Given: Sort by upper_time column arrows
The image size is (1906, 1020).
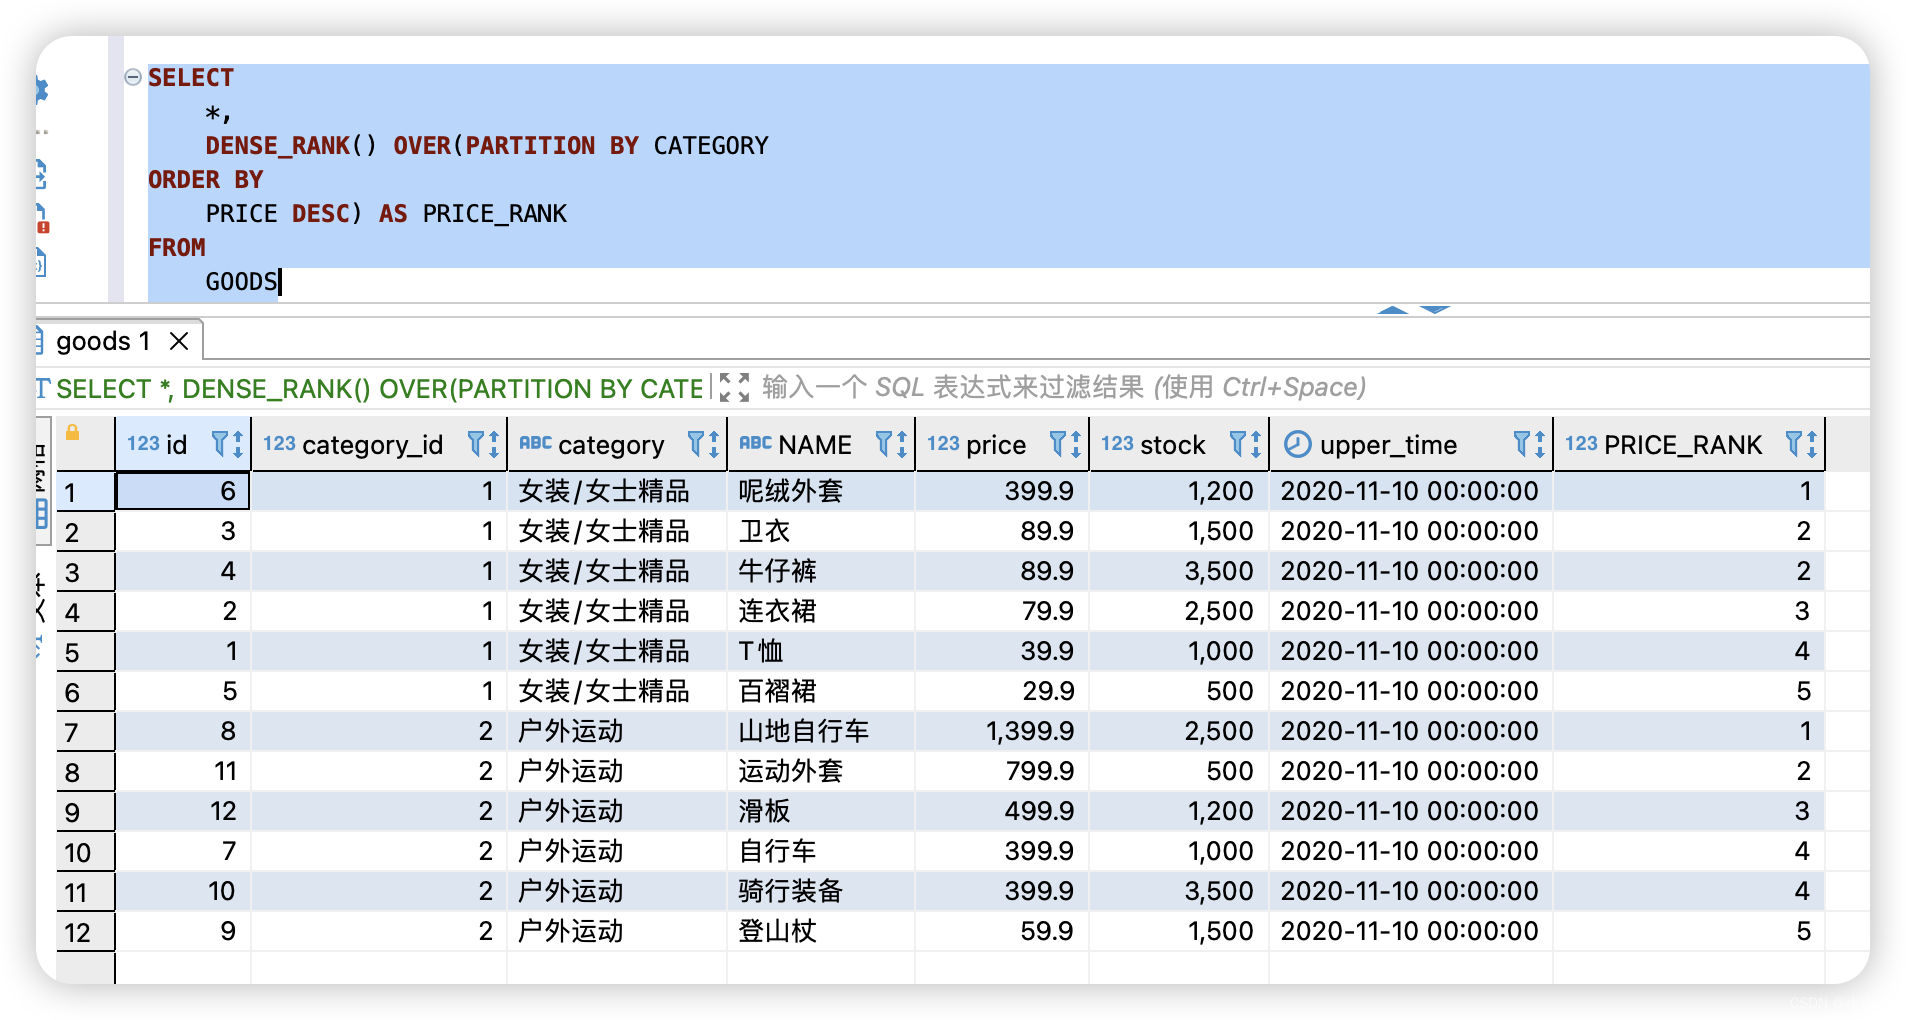Looking at the screenshot, I should coord(1539,444).
